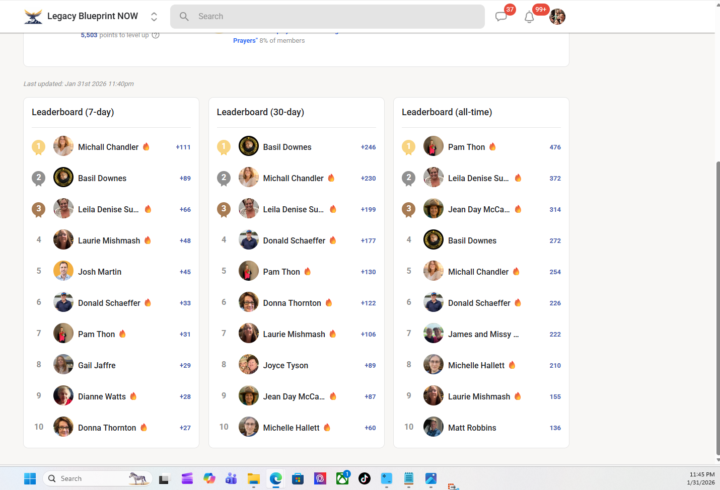
Task: Open Jean Day McCa... in the 30-day leaderboard
Action: (x=294, y=397)
